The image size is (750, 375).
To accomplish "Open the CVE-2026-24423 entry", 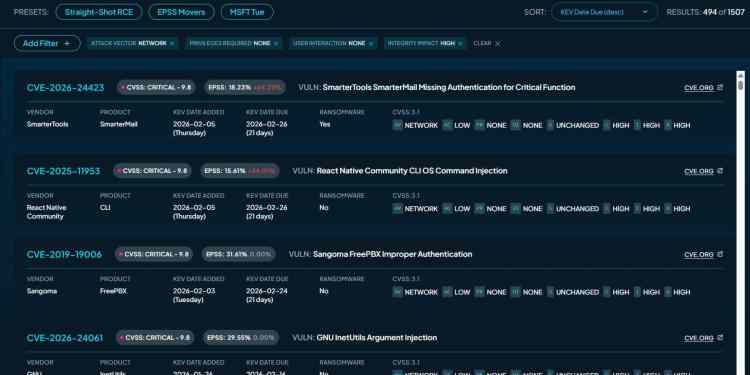I will click(66, 88).
